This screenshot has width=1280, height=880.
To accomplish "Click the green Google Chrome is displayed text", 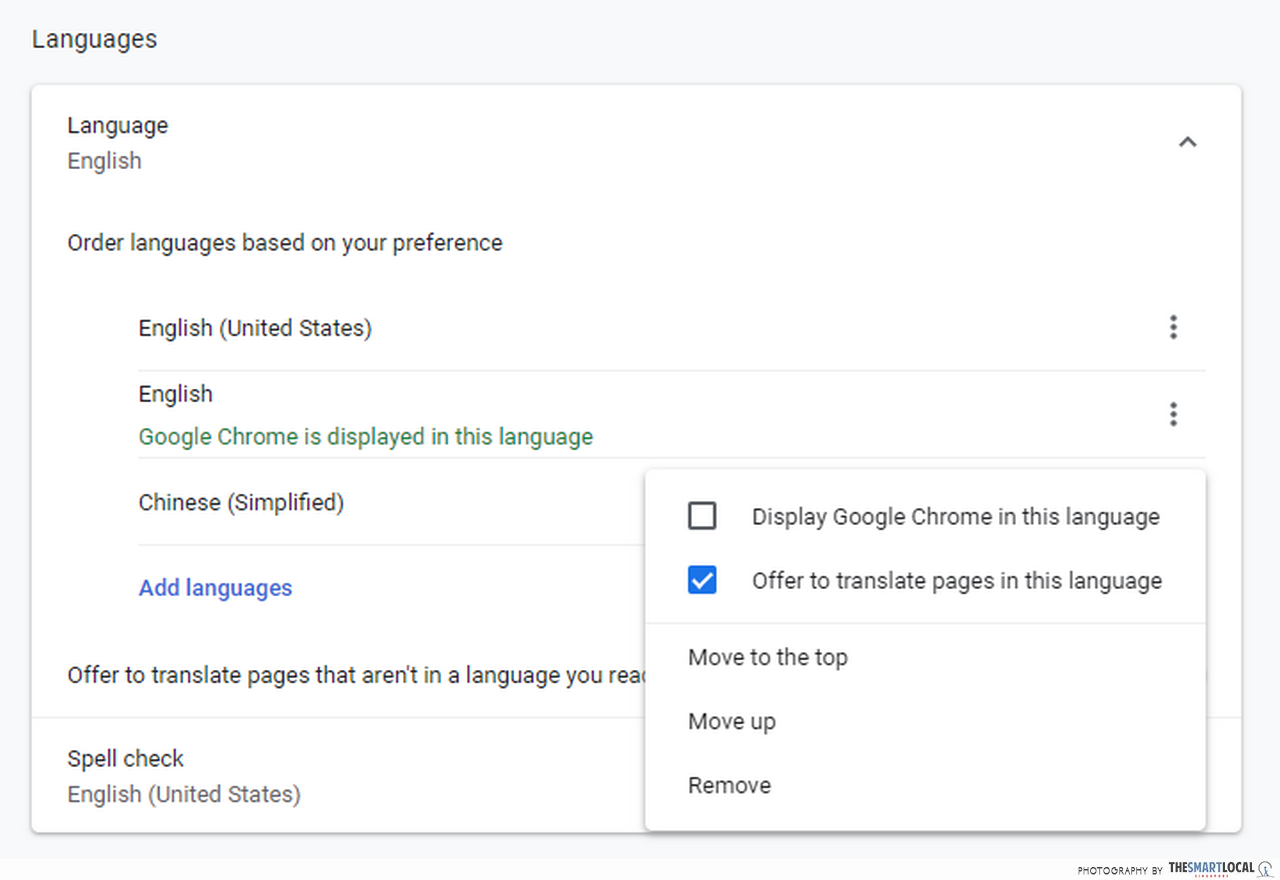I will click(x=365, y=437).
